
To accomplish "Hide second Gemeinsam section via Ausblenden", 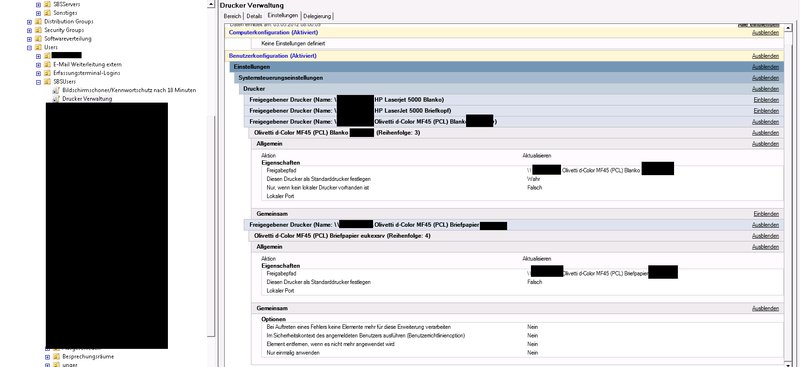I will coord(765,309).
